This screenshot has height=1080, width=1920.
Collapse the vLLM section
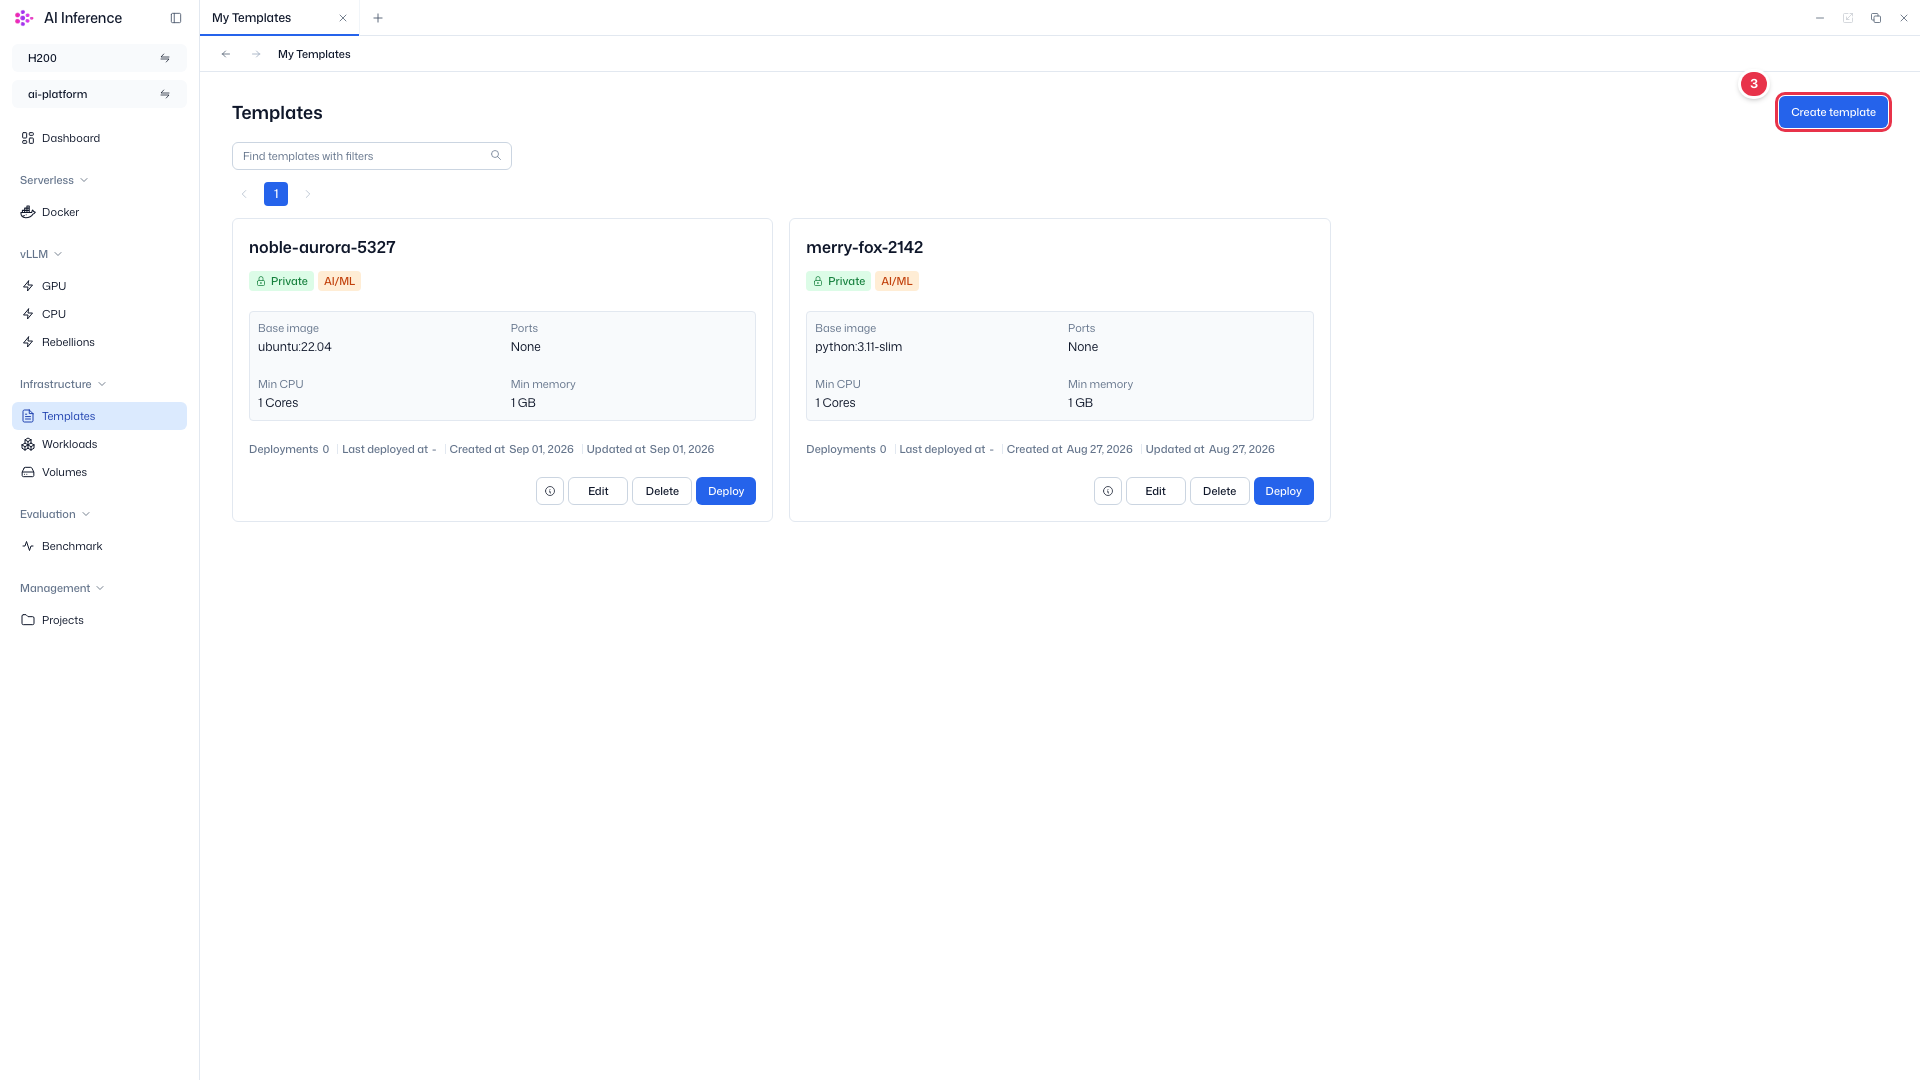click(41, 254)
